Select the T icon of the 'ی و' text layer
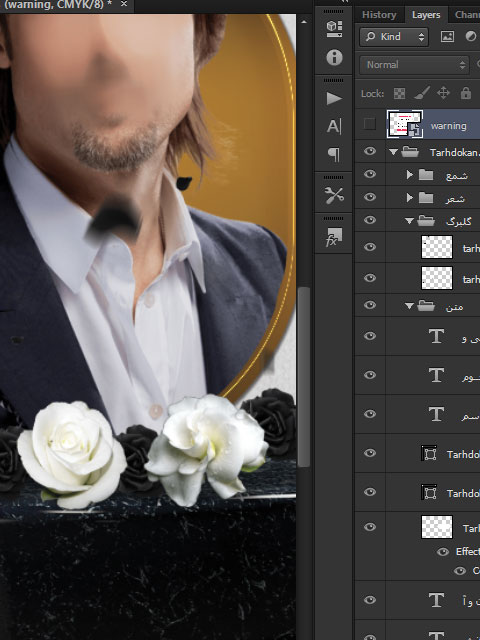Image resolution: width=480 pixels, height=640 pixels. [436, 336]
